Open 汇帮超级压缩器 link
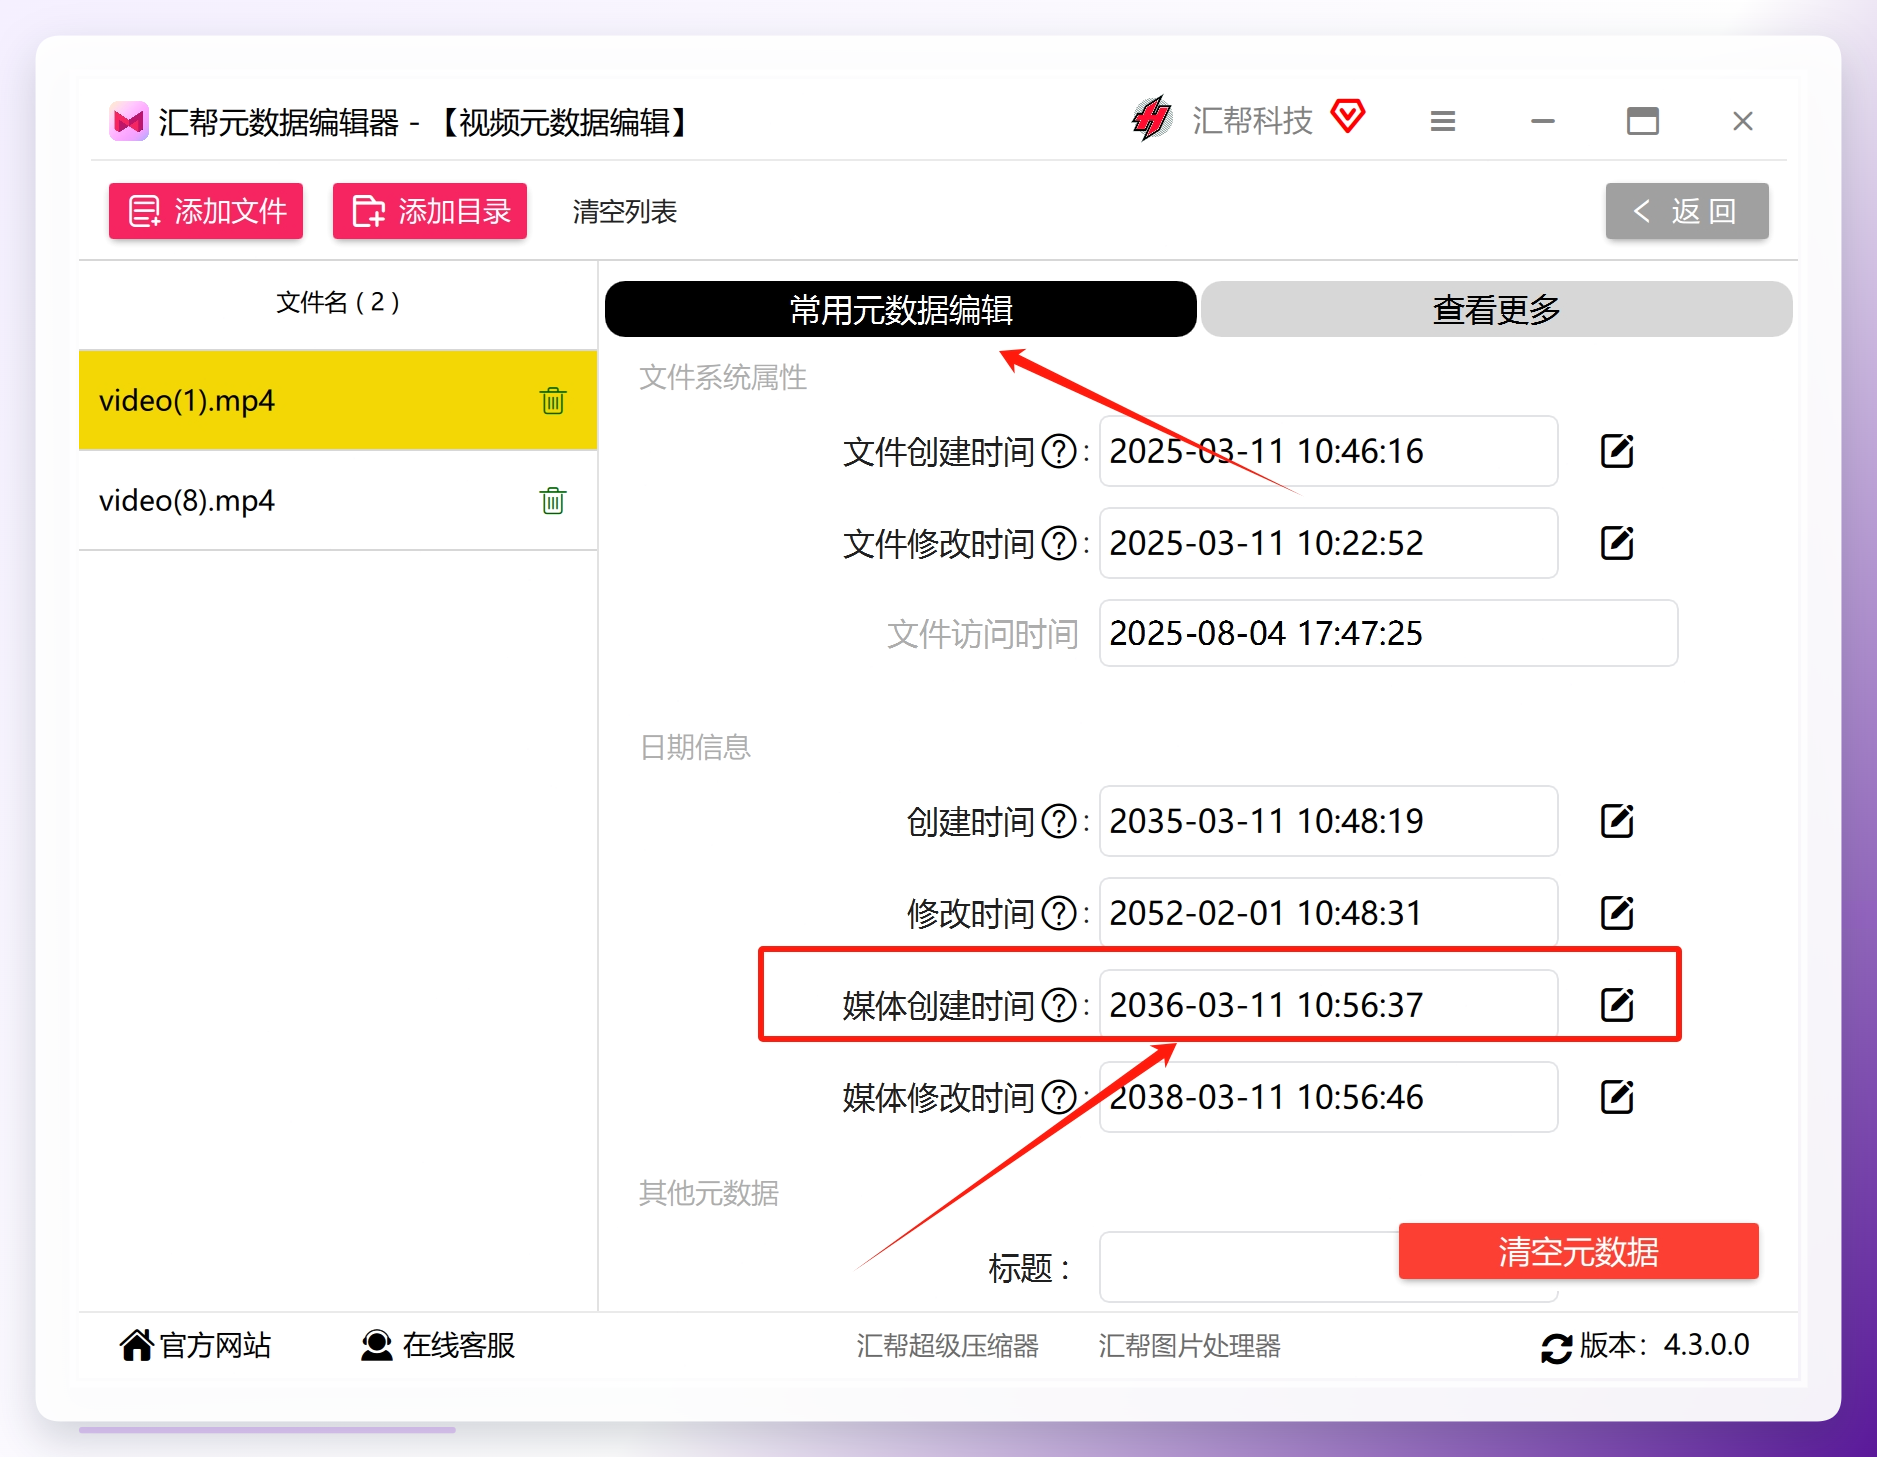Viewport: 1877px width, 1457px height. coord(947,1346)
